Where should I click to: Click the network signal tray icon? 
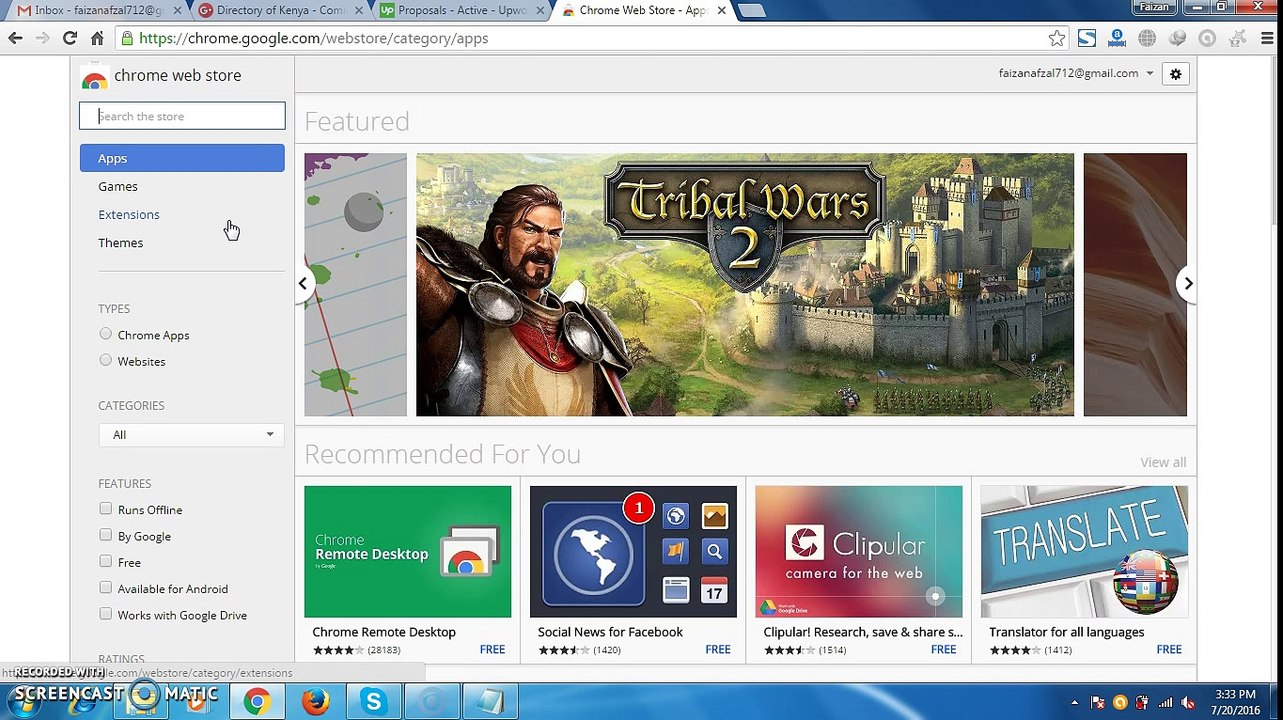point(1165,702)
